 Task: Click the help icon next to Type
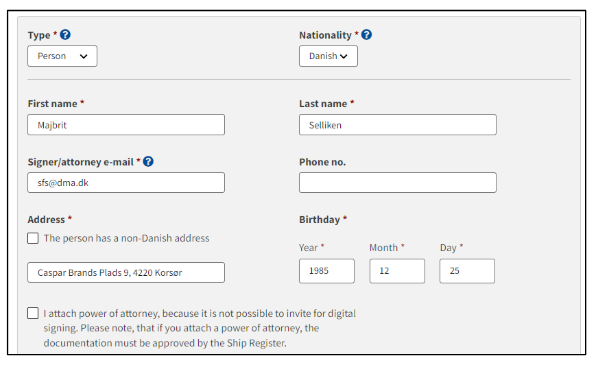click(x=65, y=35)
